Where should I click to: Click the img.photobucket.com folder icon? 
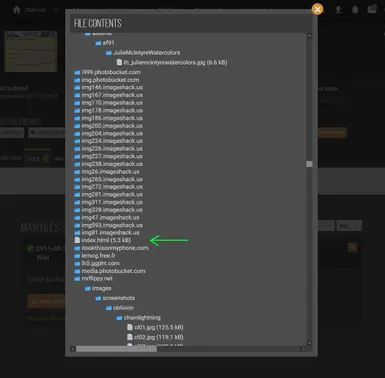[77, 80]
